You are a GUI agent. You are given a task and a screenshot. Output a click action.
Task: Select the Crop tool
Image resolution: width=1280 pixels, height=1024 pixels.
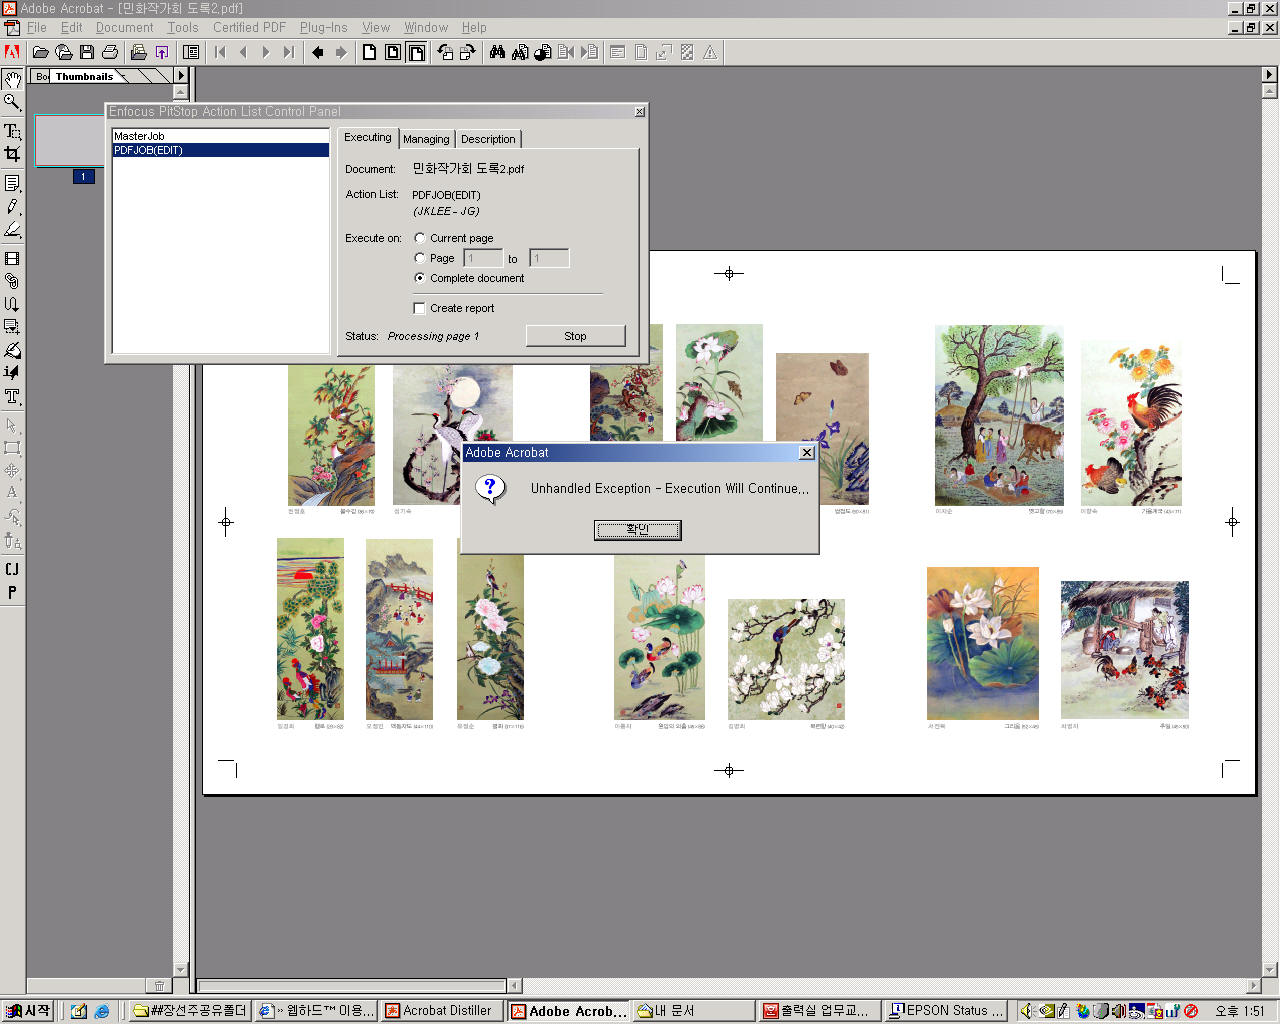[x=12, y=154]
